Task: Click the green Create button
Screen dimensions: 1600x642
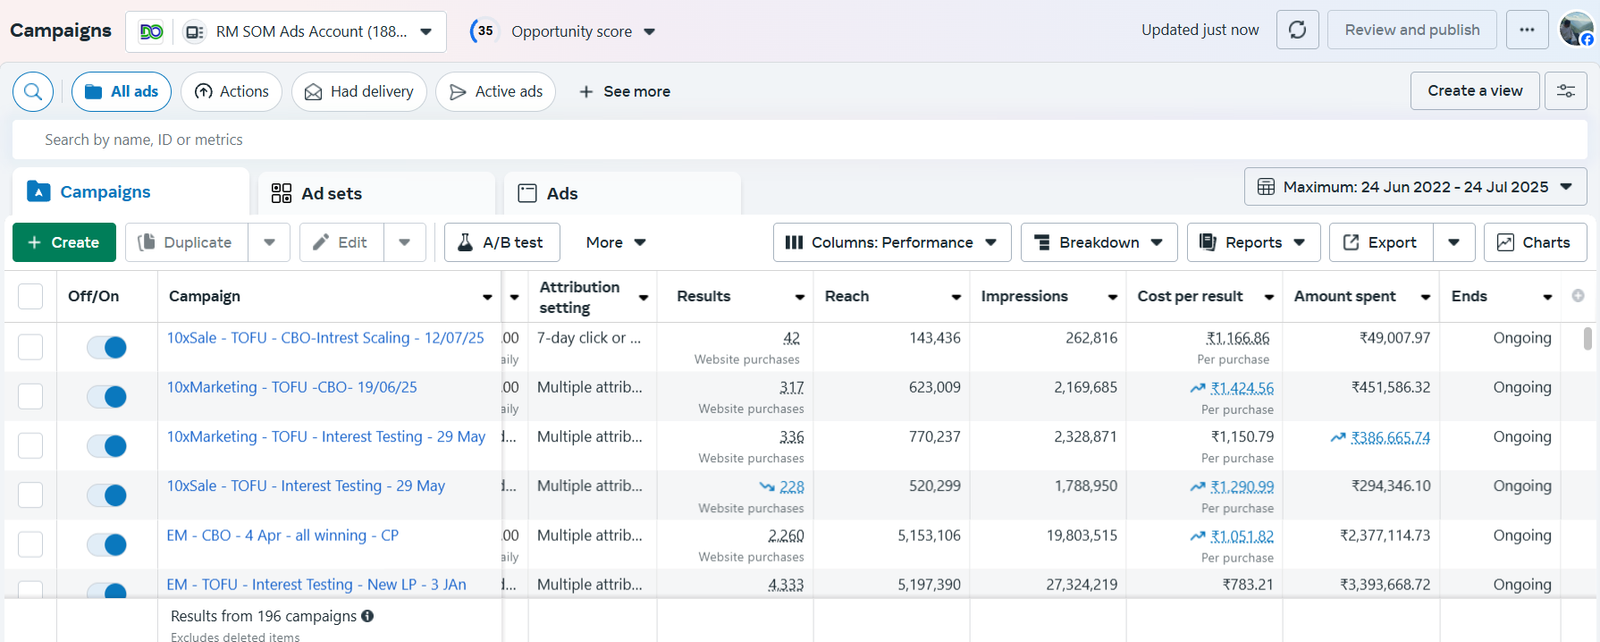Action: [64, 242]
